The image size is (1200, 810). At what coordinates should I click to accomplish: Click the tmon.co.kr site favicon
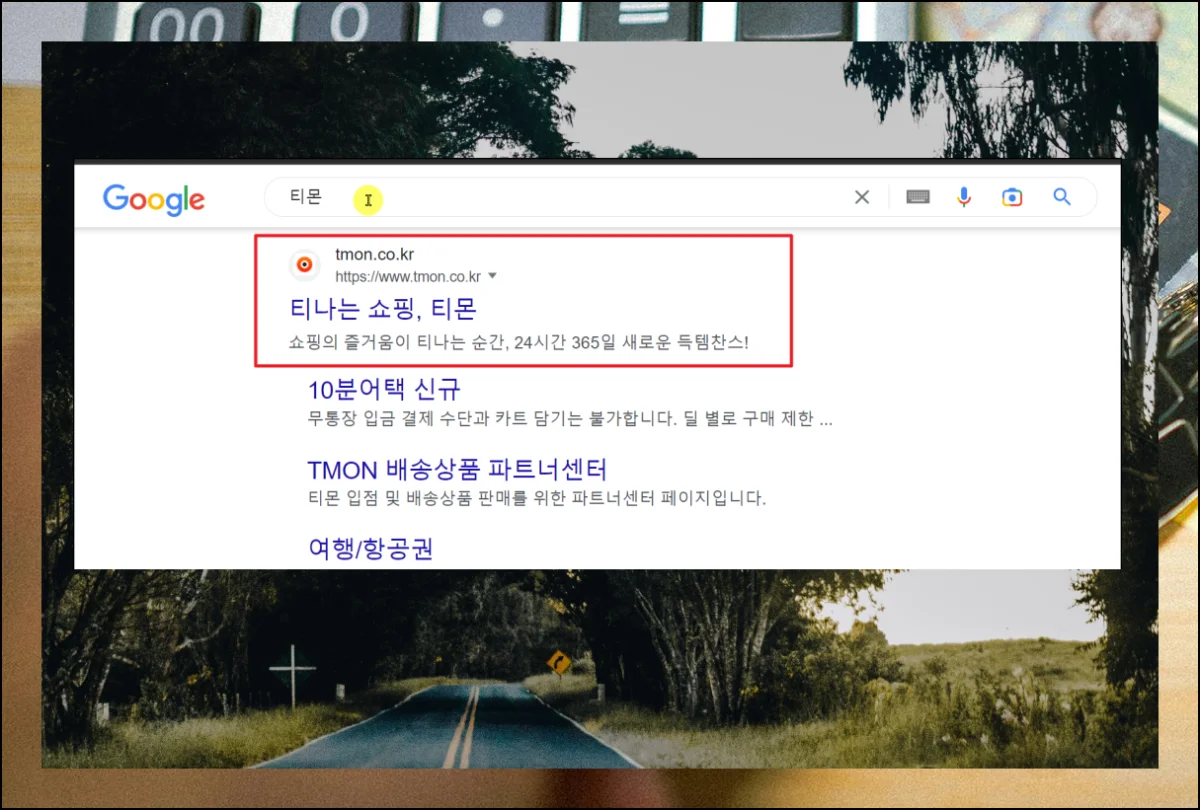click(x=305, y=265)
